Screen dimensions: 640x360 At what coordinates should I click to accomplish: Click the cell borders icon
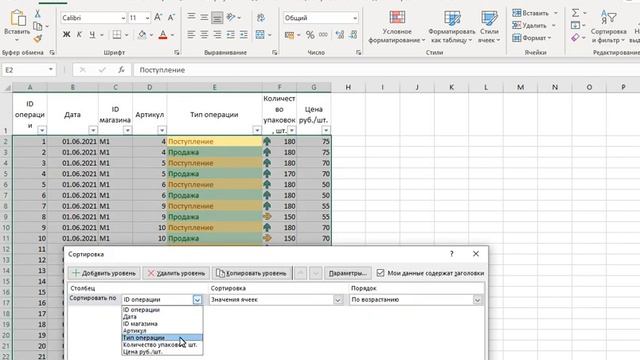117,35
